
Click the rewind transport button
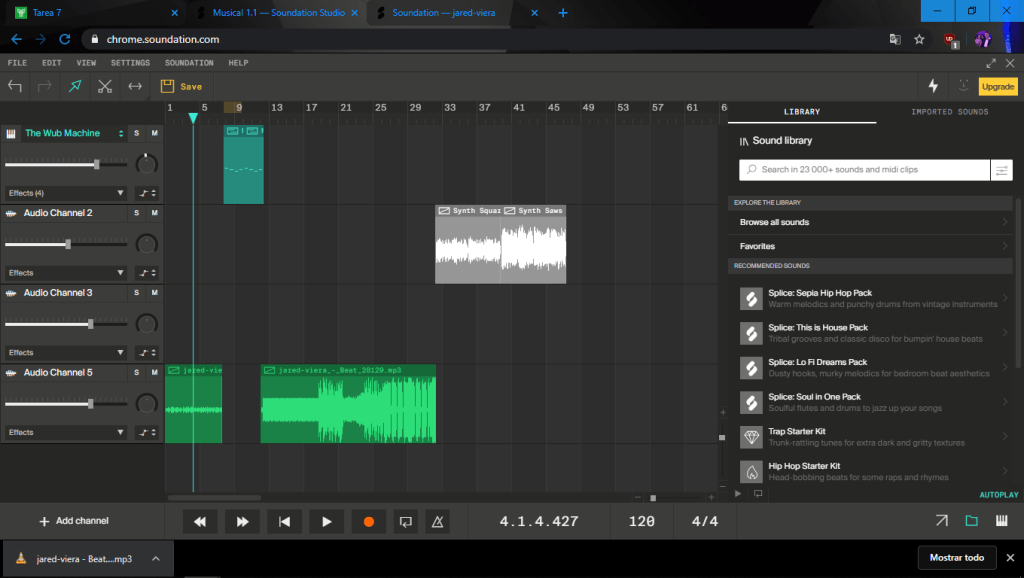(200, 521)
